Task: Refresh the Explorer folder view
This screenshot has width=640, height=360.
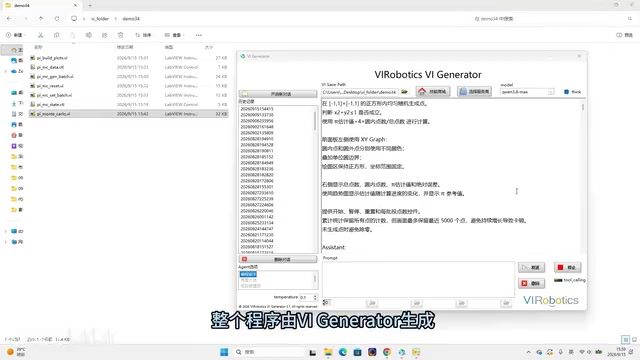Action: pos(57,19)
